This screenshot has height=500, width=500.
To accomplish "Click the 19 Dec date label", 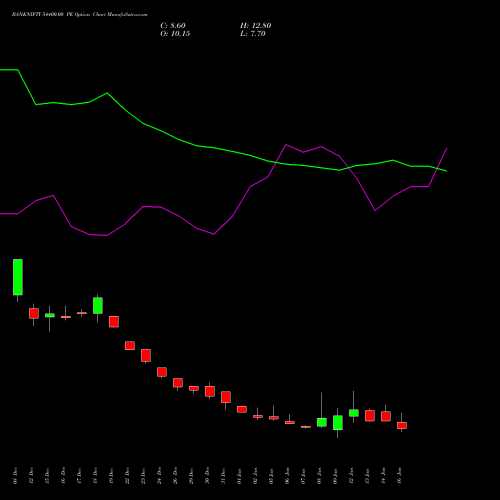I will [x=111, y=476].
